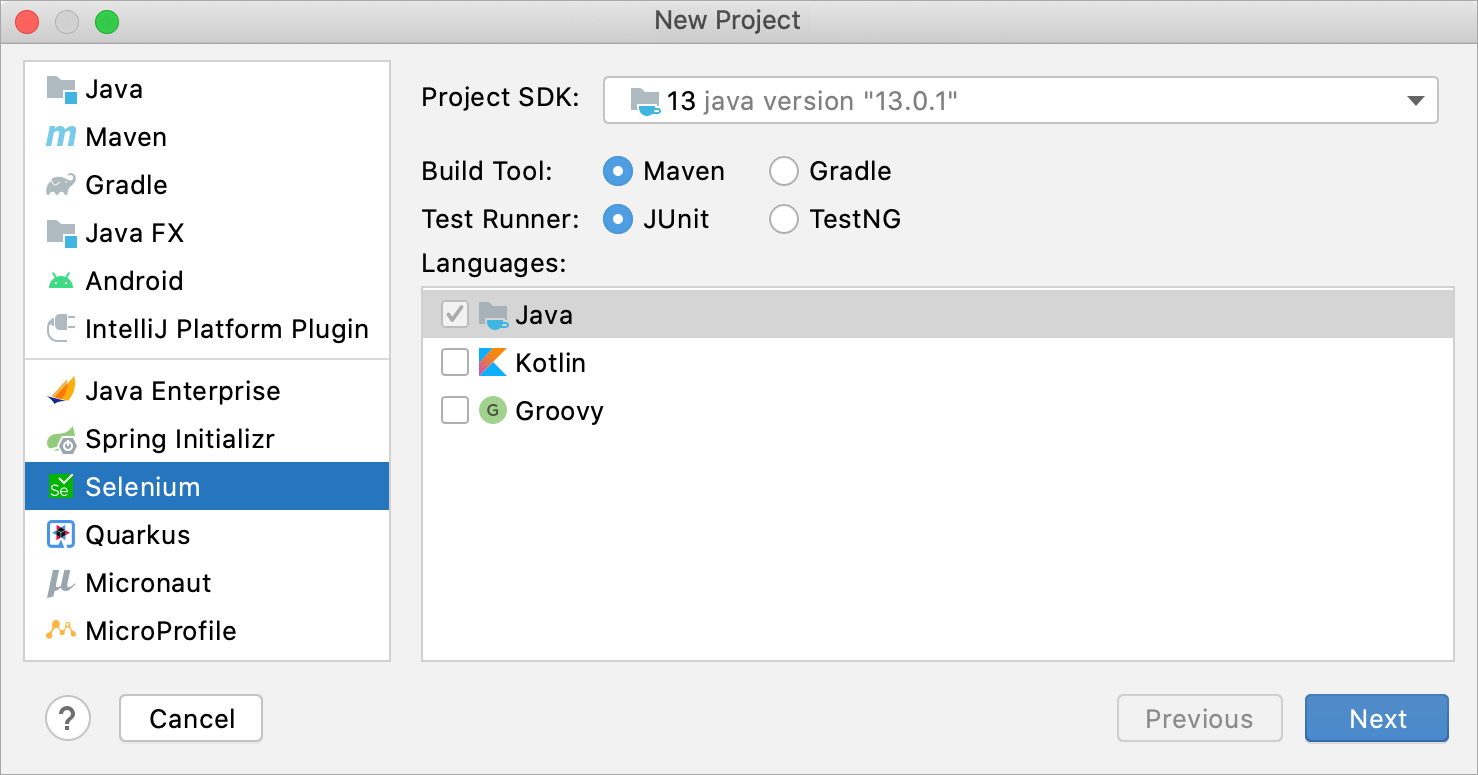Select the Micronaut framework icon

60,583
